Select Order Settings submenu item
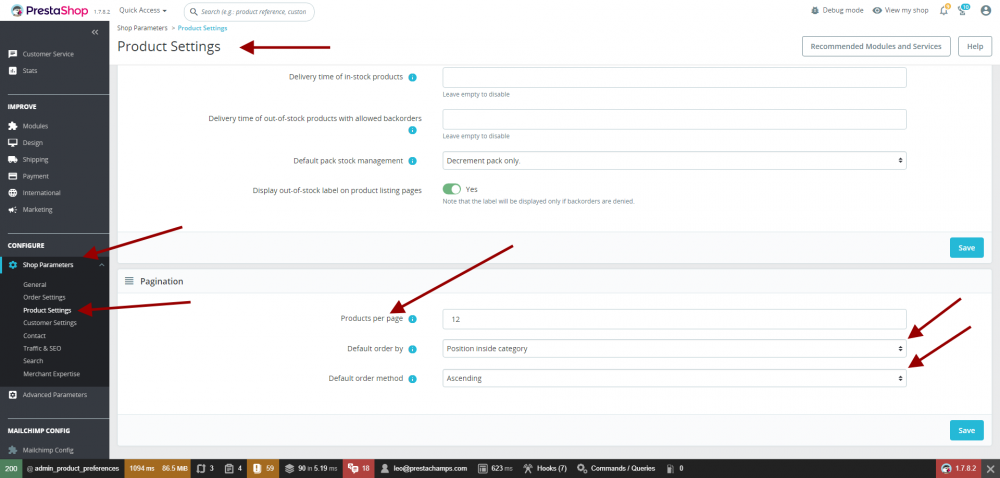Screen dimensions: 1000x478 44,297
